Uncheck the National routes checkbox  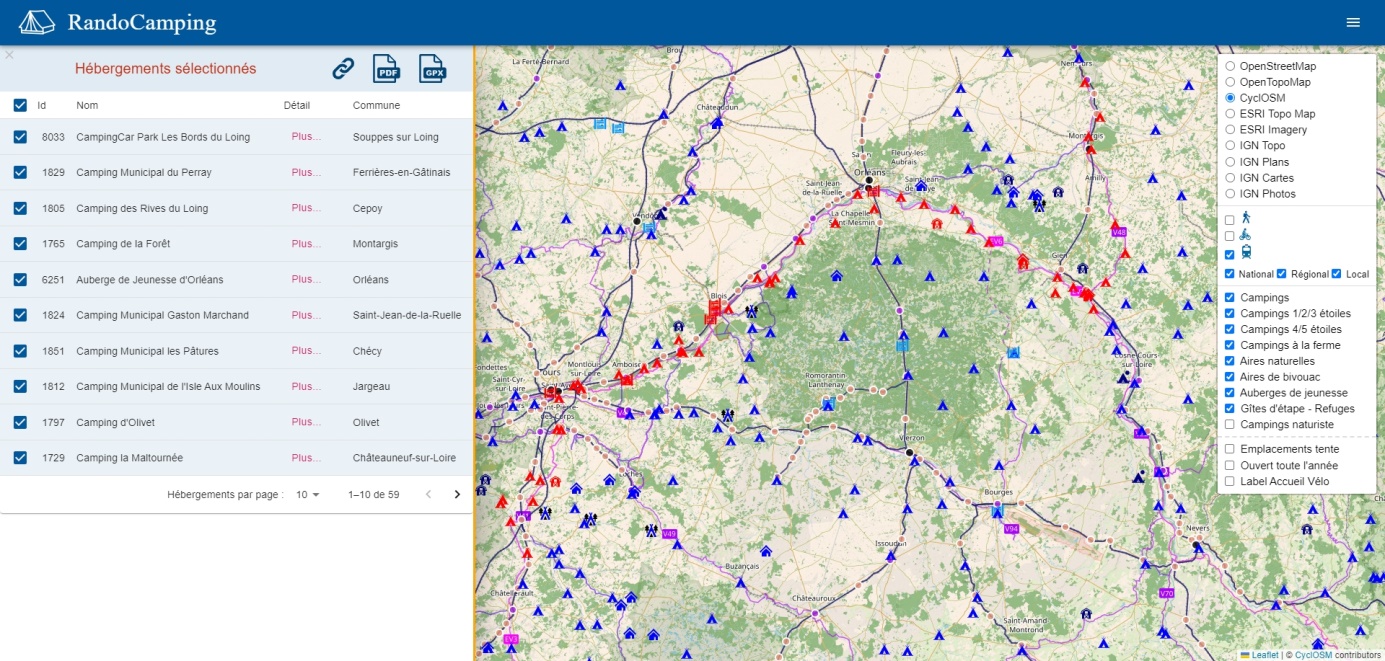tap(1229, 274)
